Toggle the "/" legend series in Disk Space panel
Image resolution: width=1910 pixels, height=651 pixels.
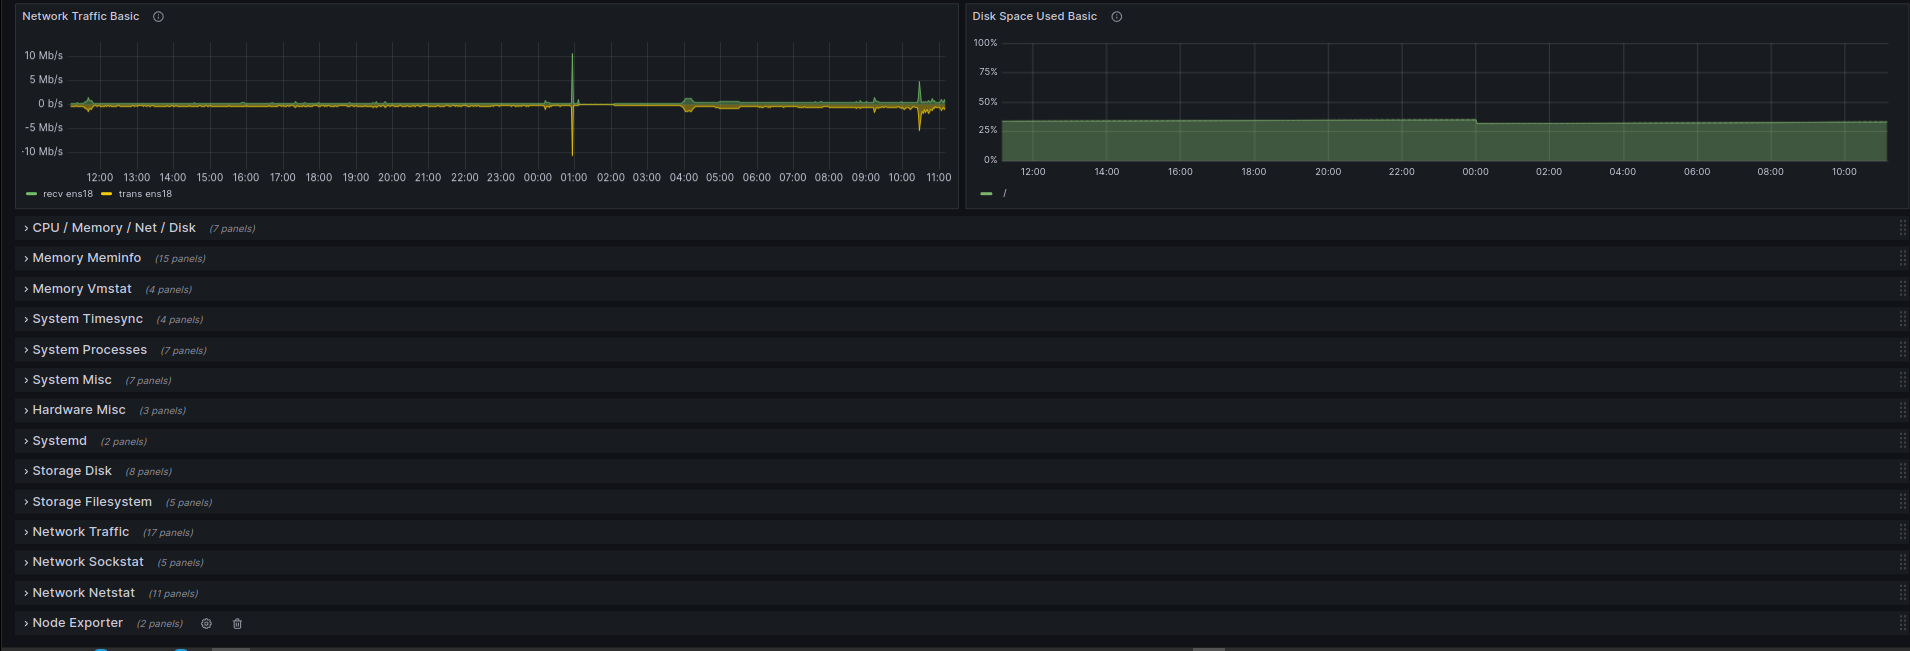click(1005, 193)
